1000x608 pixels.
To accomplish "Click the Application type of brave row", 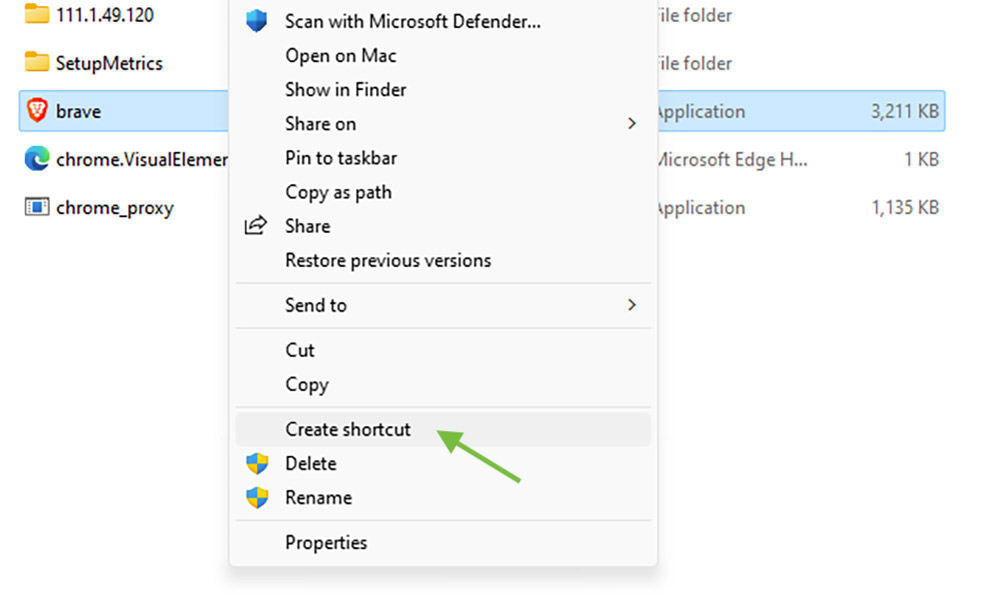I will [701, 112].
